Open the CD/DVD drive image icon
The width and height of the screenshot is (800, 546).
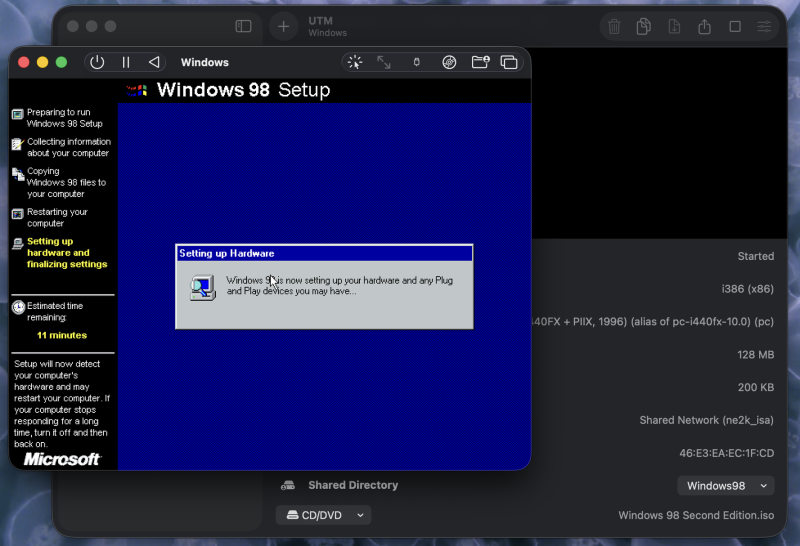coord(449,62)
